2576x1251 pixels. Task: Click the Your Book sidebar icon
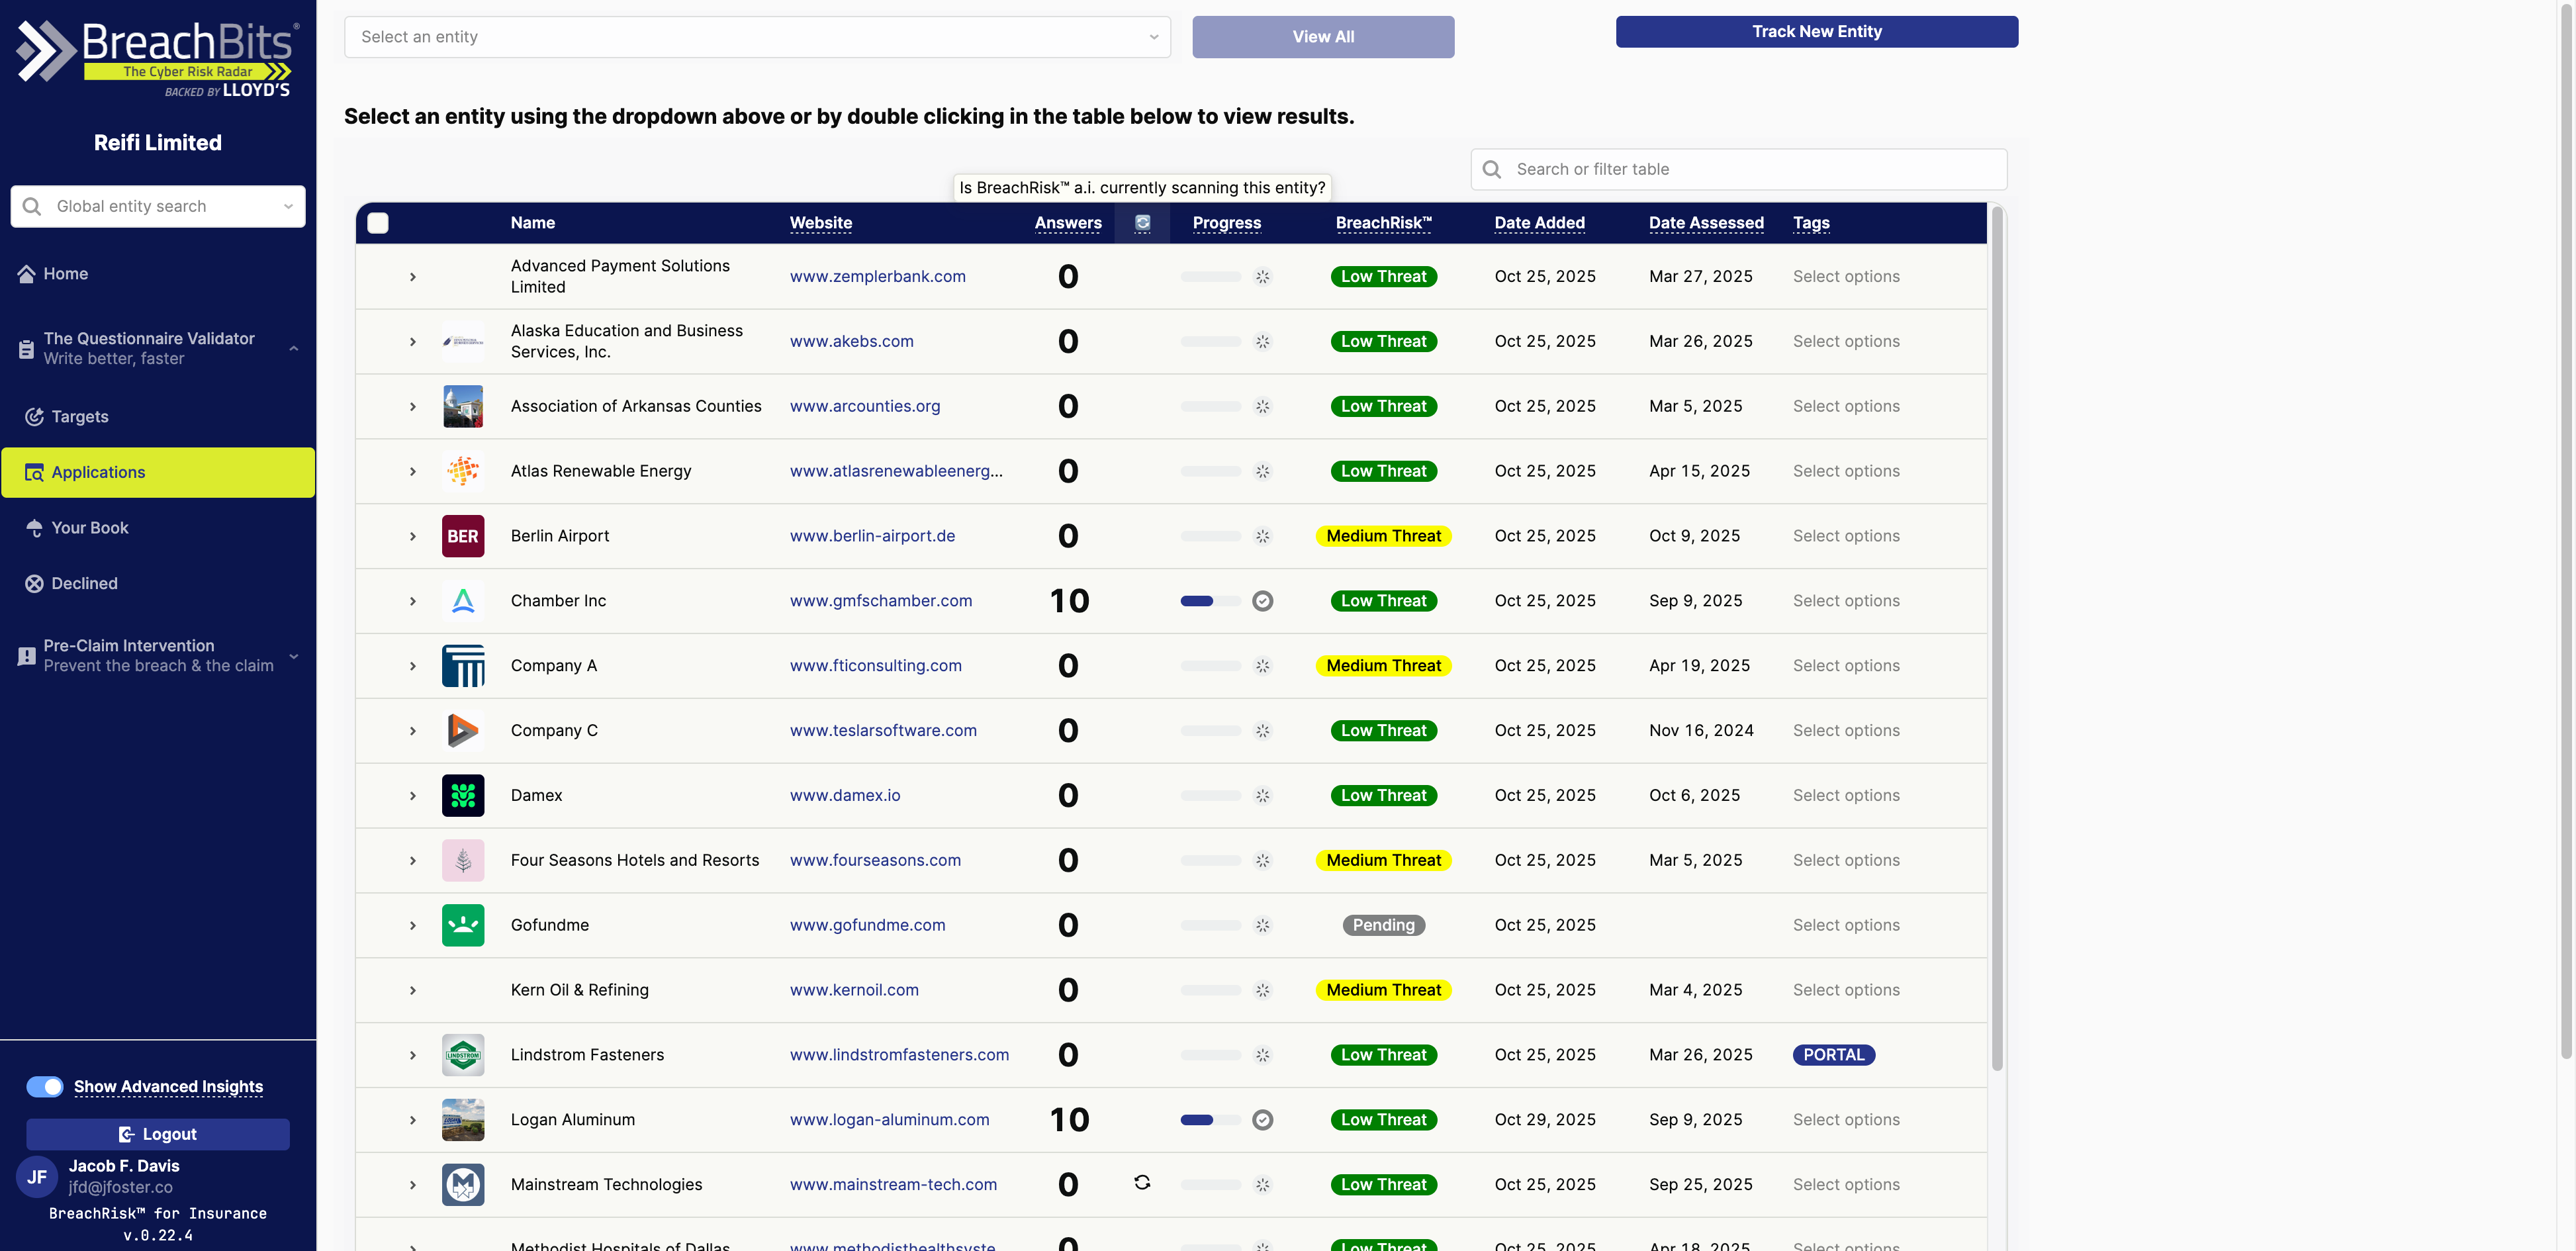[34, 527]
